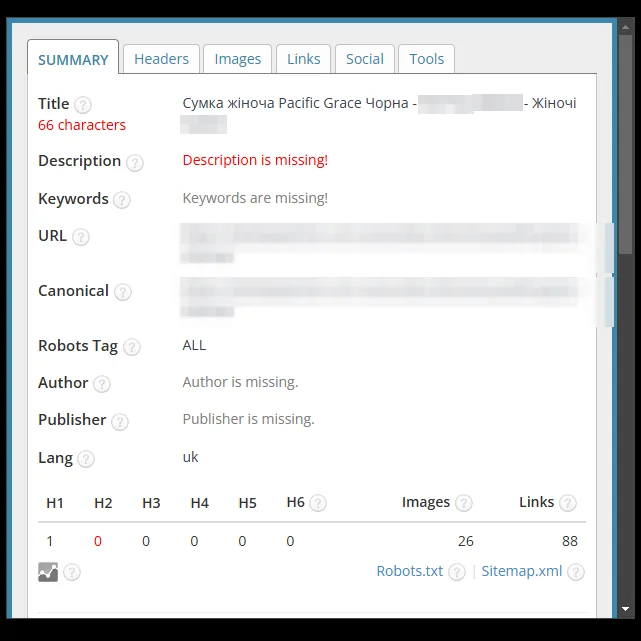The image size is (641, 641).
Task: Click the help icon next to Robots Tag
Action: coord(132,347)
